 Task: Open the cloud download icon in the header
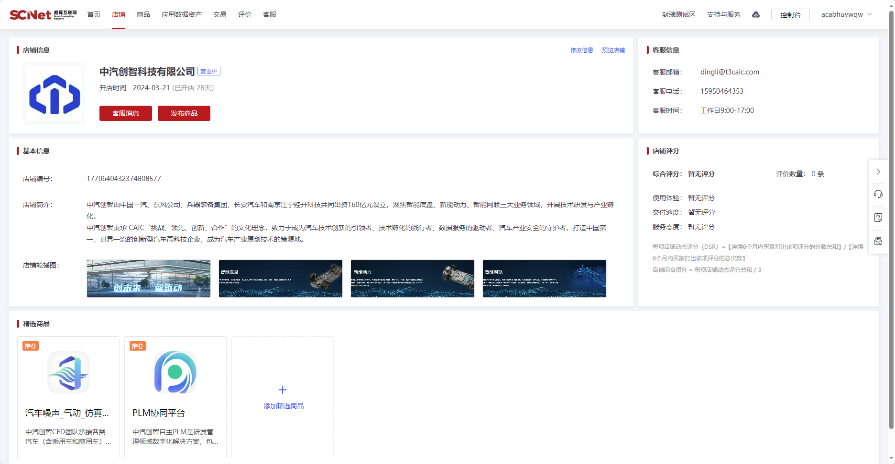(756, 15)
